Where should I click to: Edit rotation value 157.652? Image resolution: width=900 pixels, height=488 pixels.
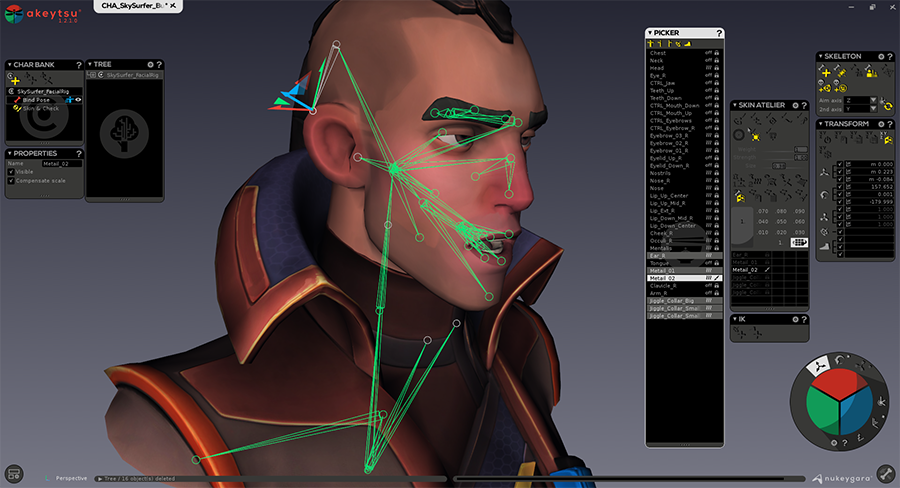click(869, 187)
